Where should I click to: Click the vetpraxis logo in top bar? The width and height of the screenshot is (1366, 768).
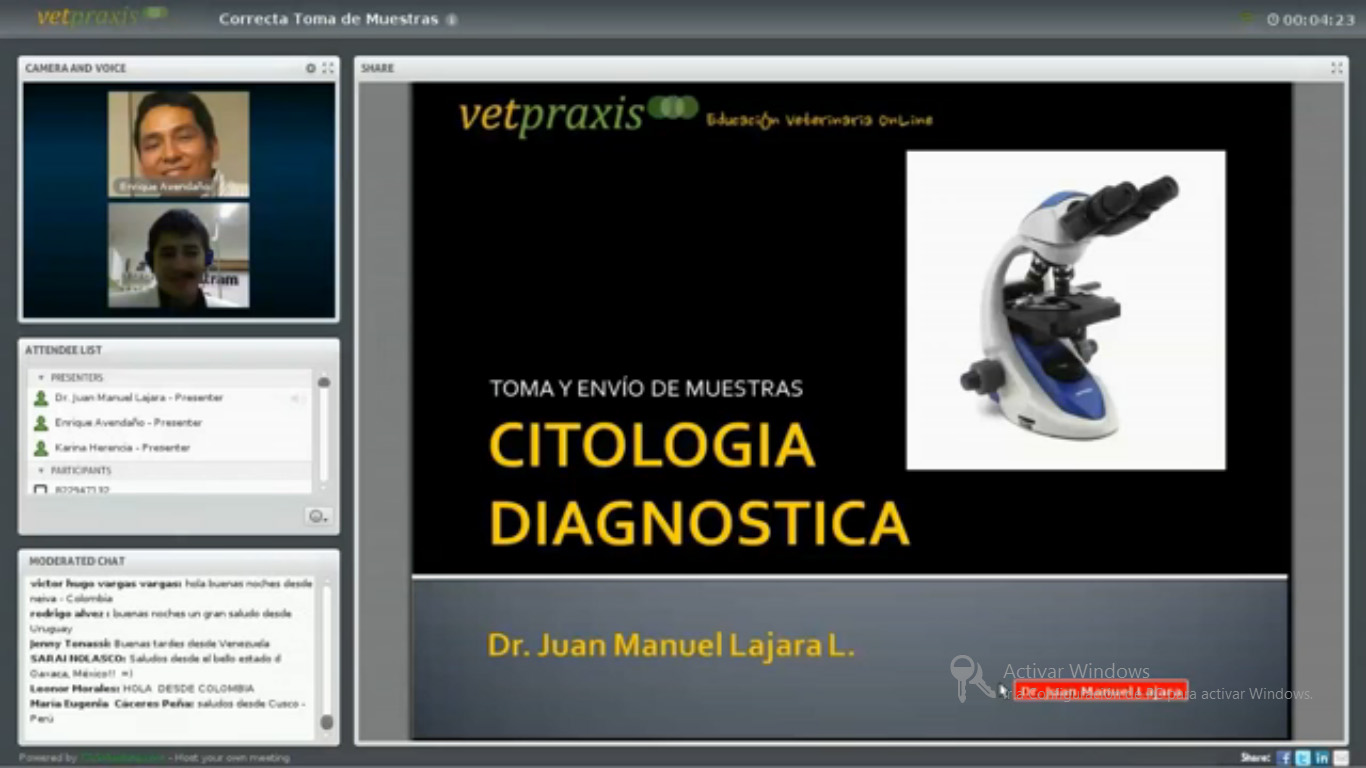pos(100,17)
